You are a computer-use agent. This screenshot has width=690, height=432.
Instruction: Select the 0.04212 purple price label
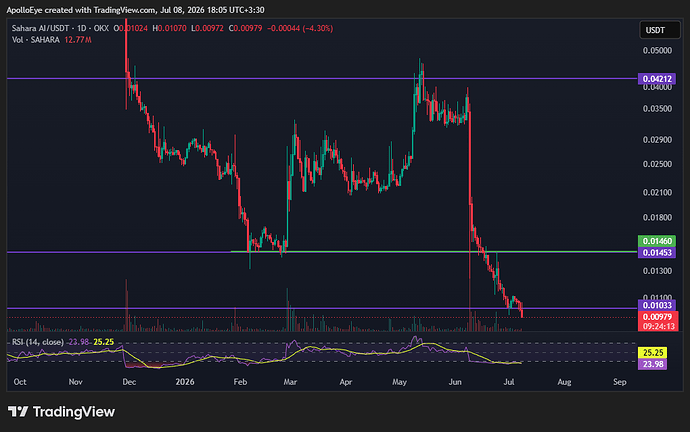(657, 79)
